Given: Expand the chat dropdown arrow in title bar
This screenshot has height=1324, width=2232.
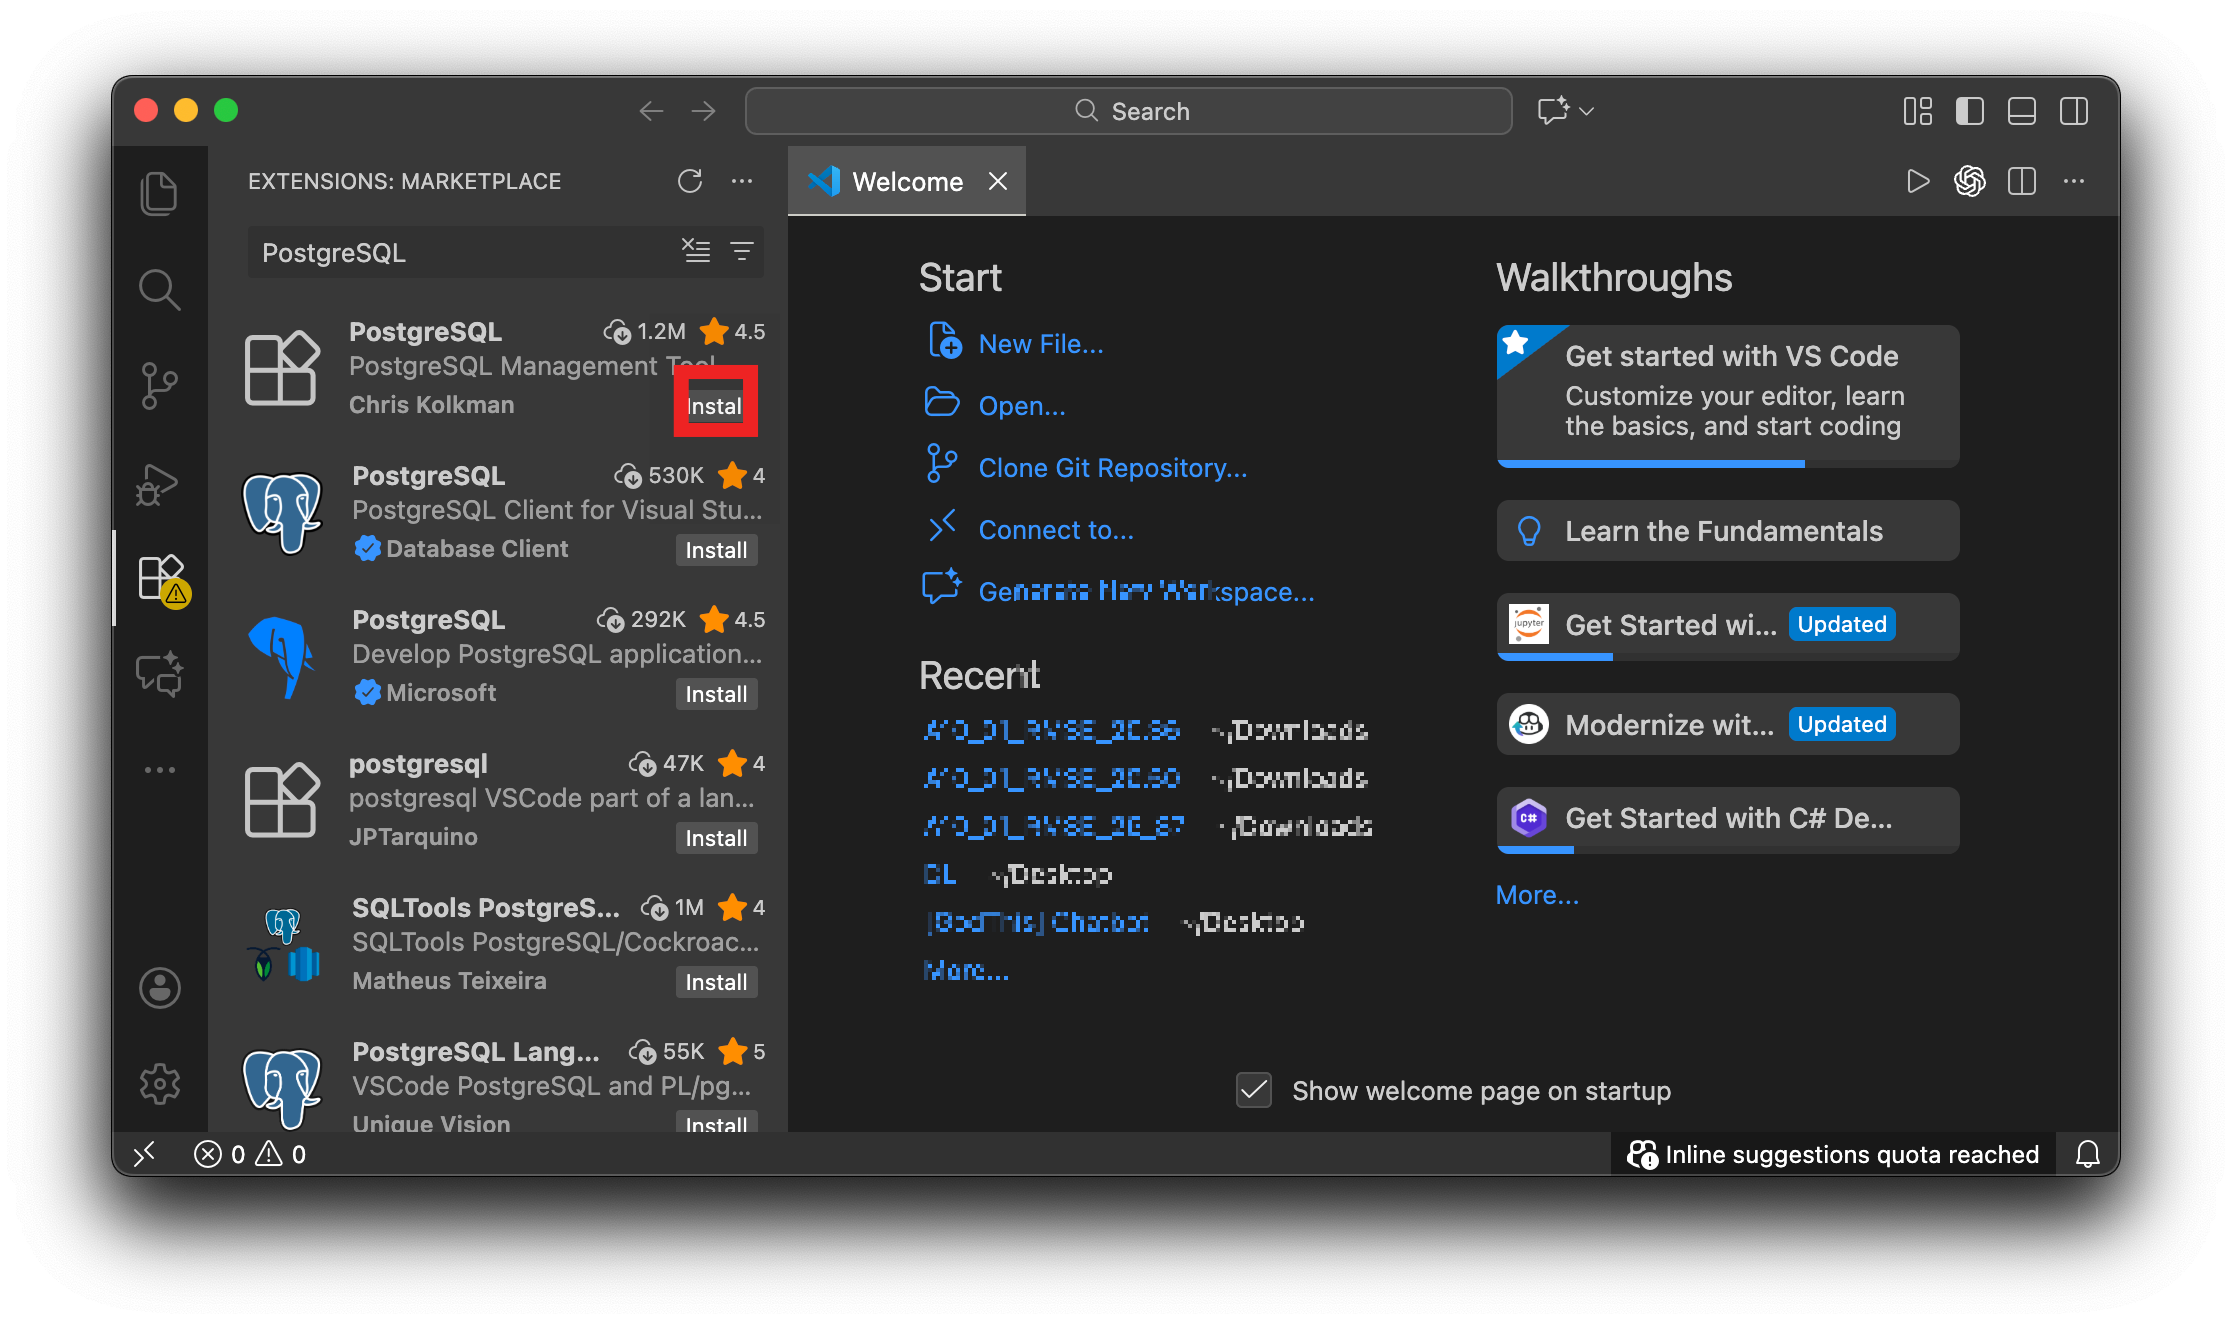Looking at the screenshot, I should [x=1587, y=111].
